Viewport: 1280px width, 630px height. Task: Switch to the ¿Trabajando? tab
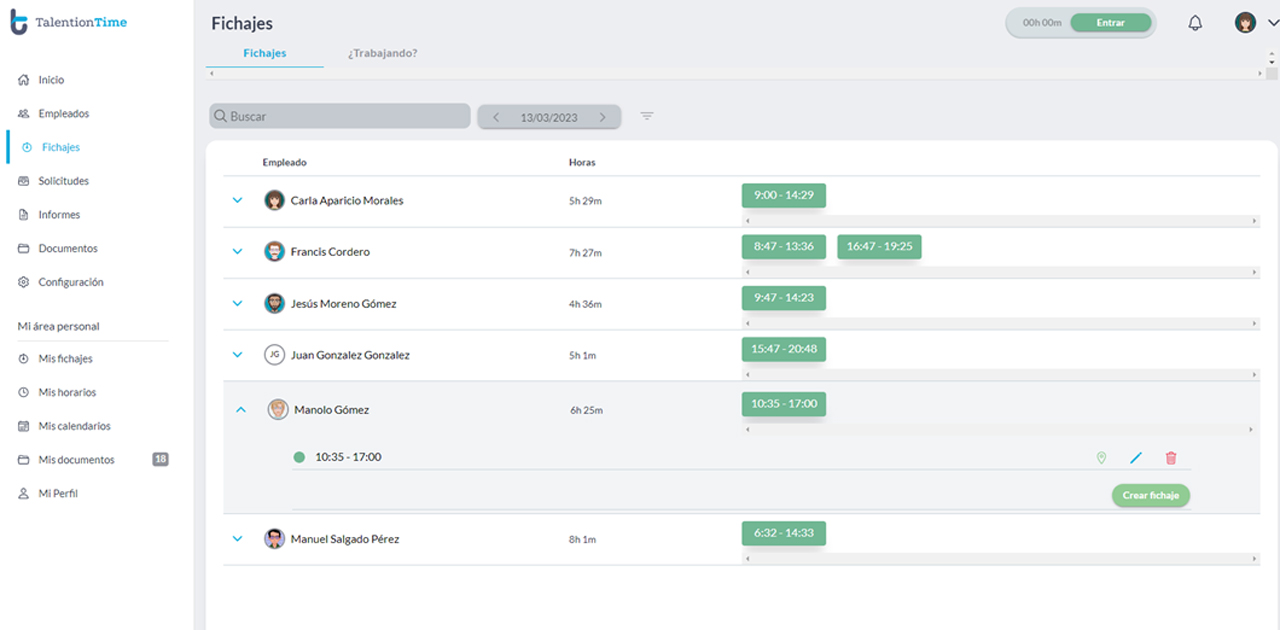click(x=382, y=53)
